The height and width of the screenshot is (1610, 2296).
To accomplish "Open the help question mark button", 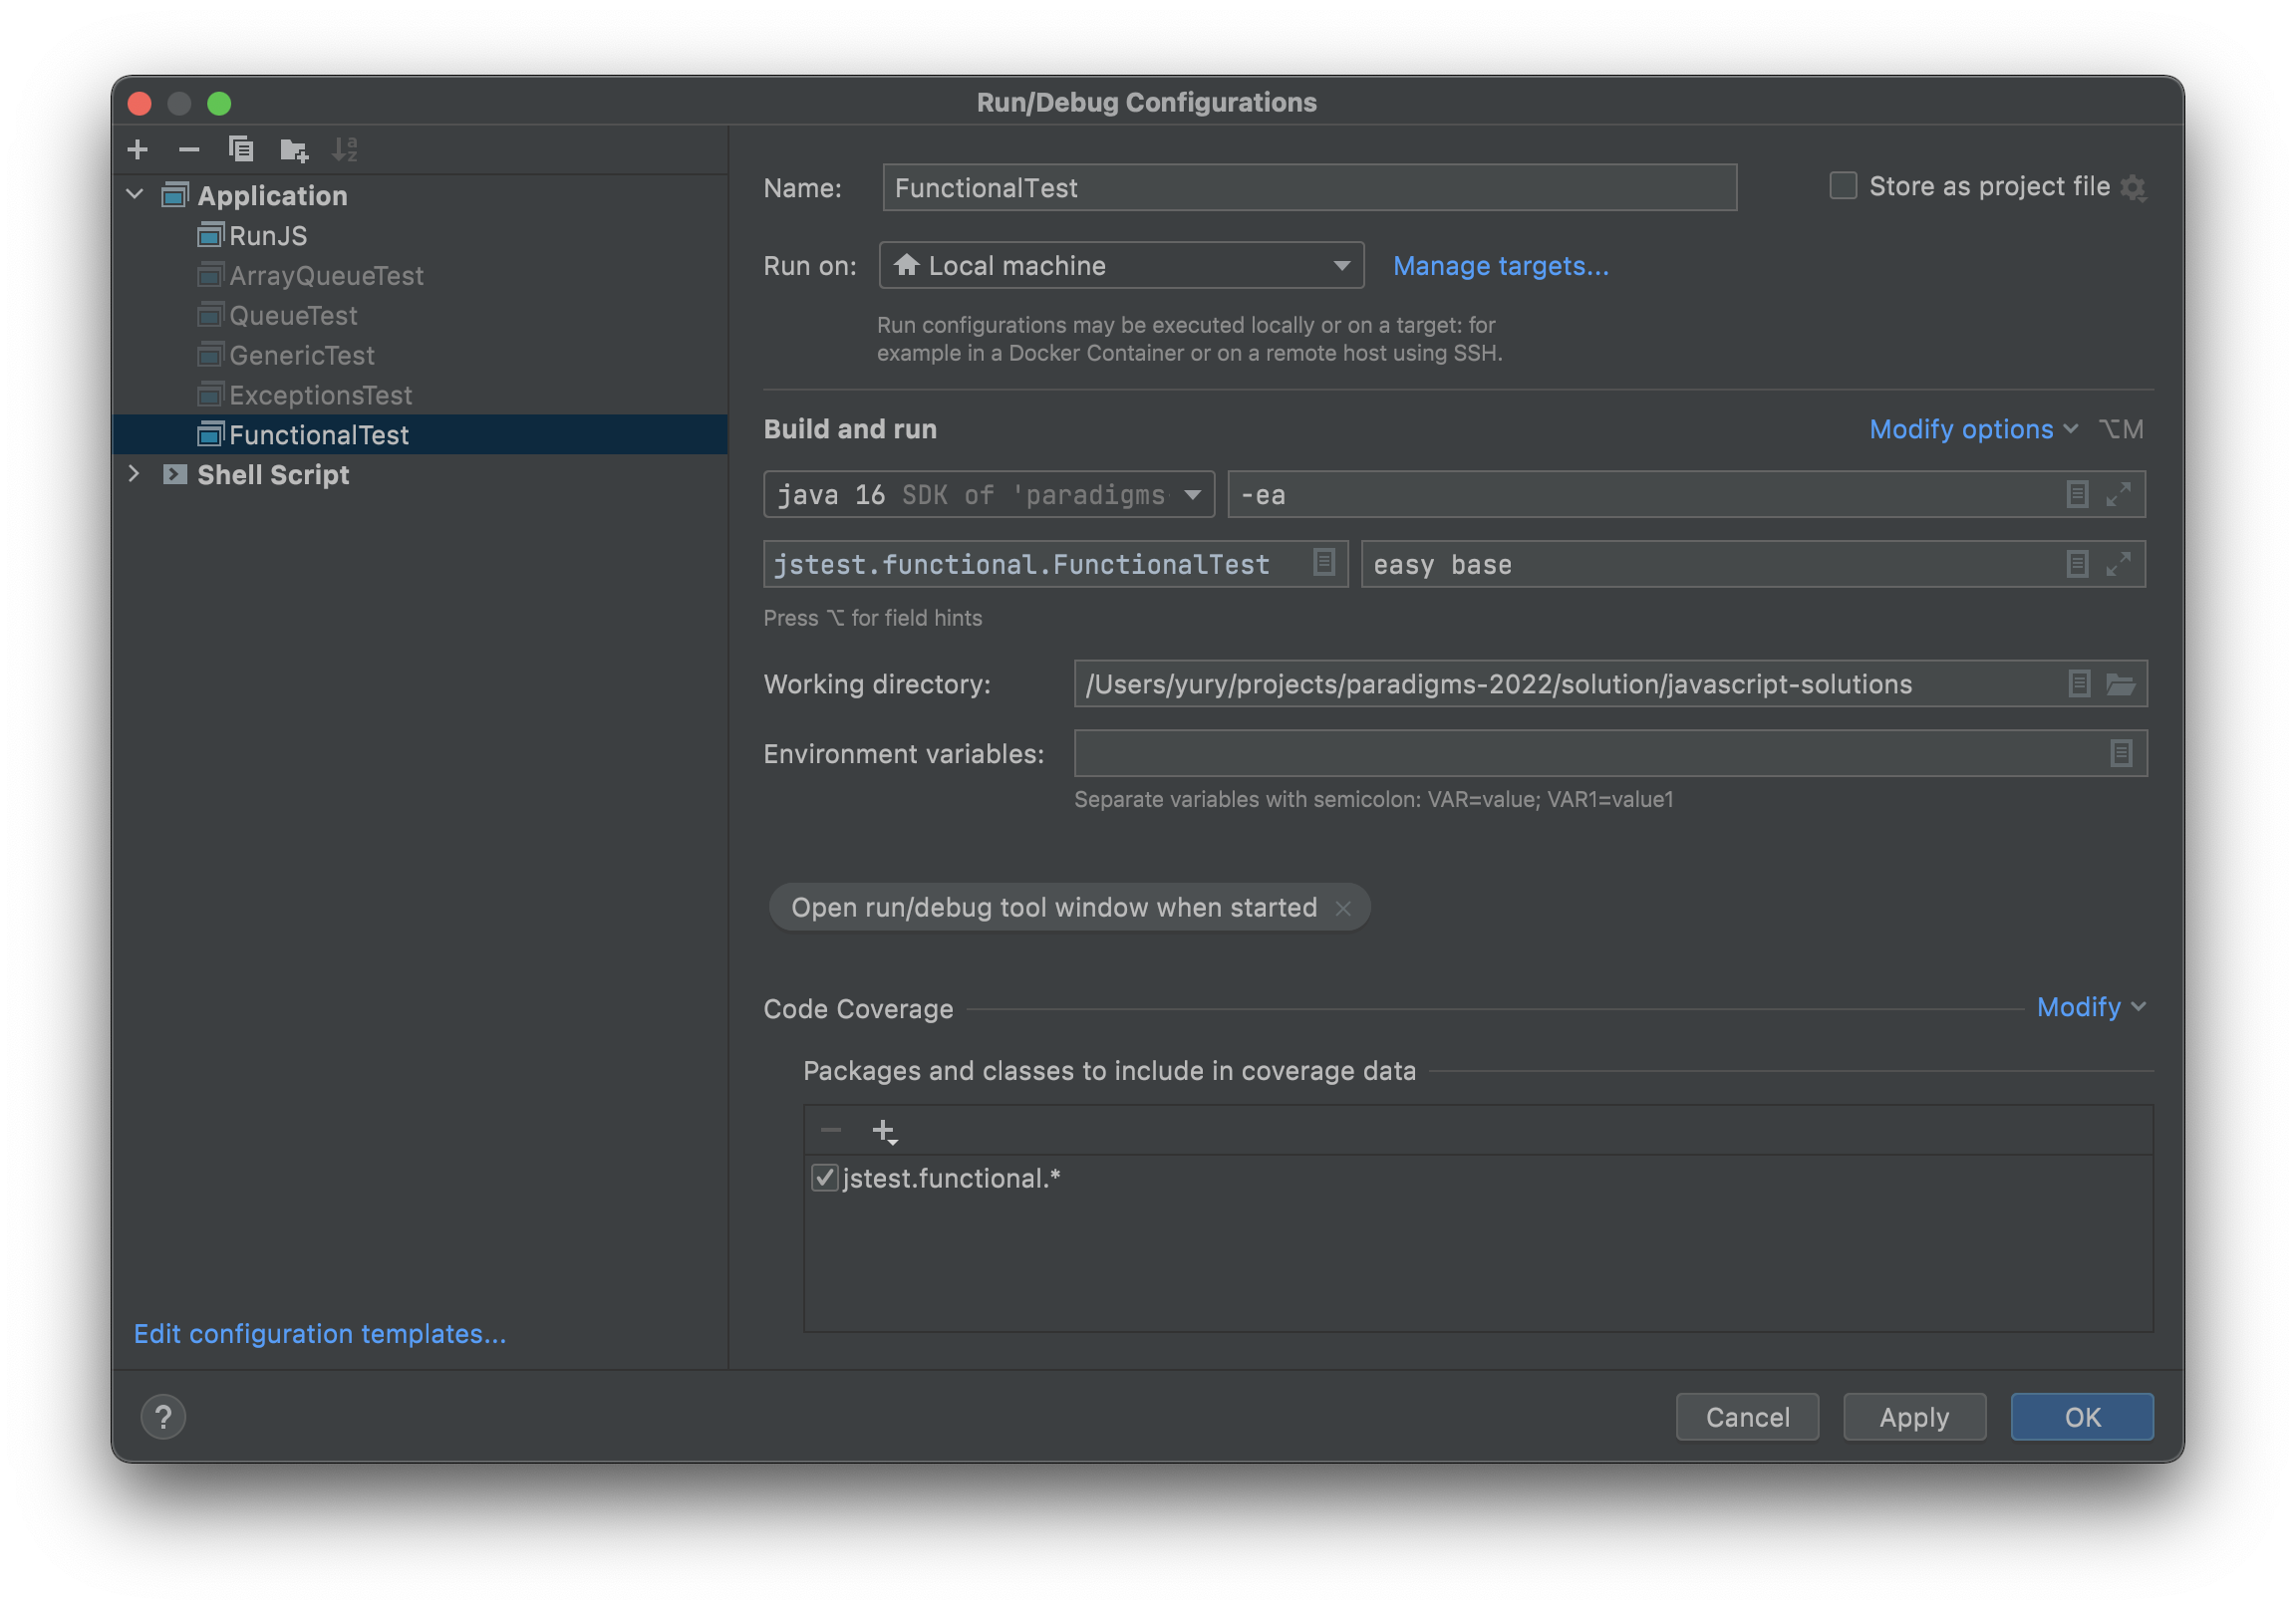I will pyautogui.click(x=163, y=1417).
